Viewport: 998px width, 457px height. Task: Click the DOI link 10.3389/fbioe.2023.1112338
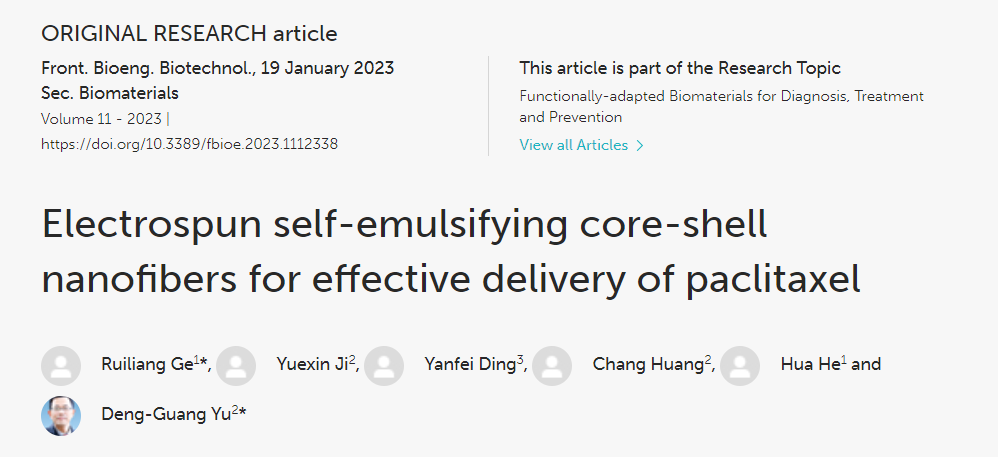tap(189, 144)
